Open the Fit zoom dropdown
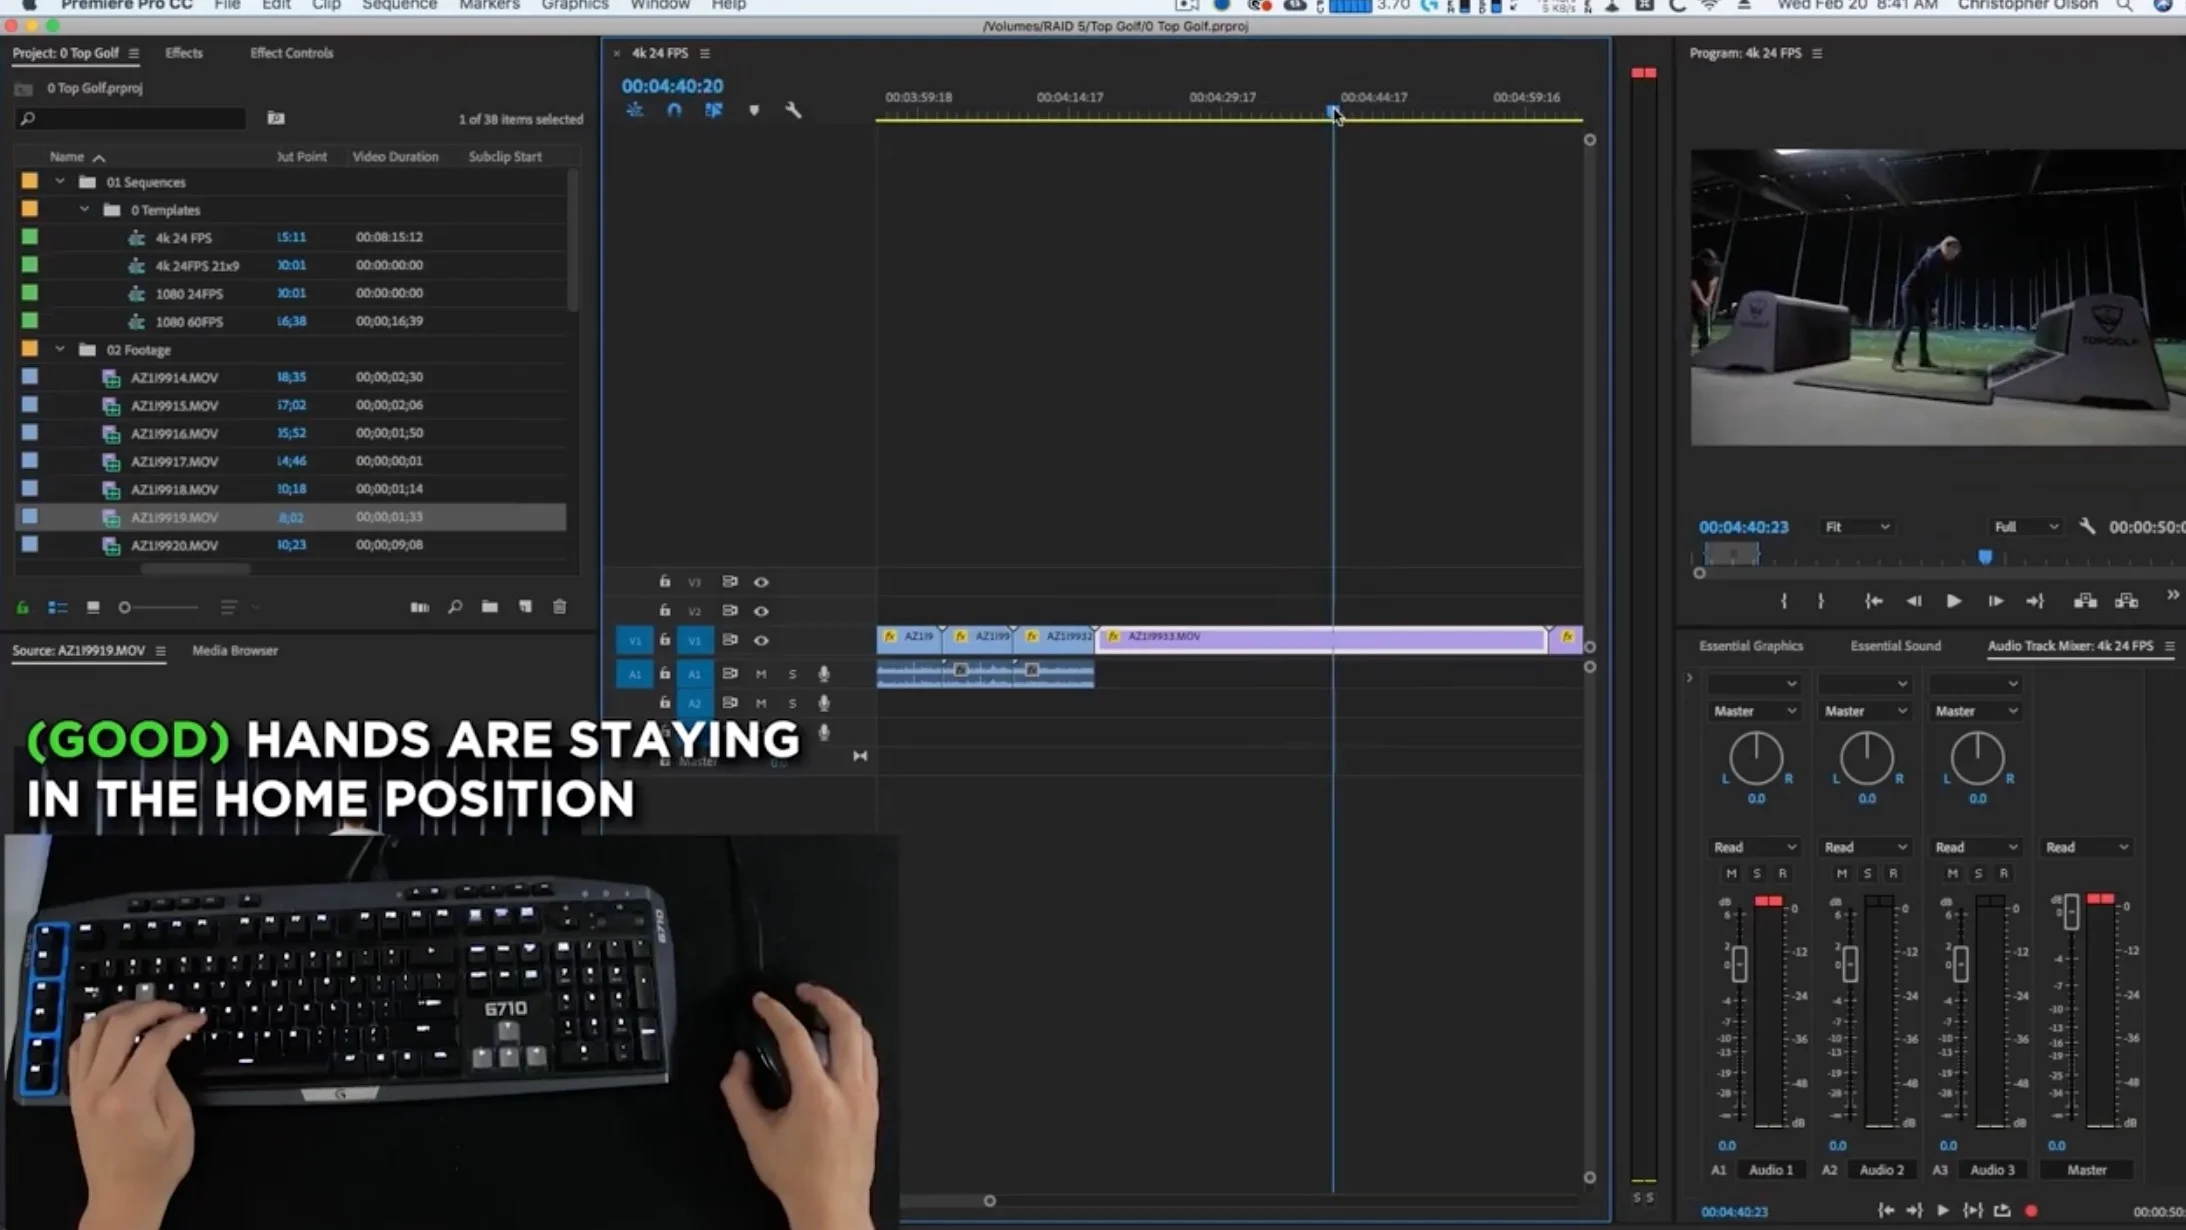The height and width of the screenshot is (1230, 2186). [x=1855, y=526]
